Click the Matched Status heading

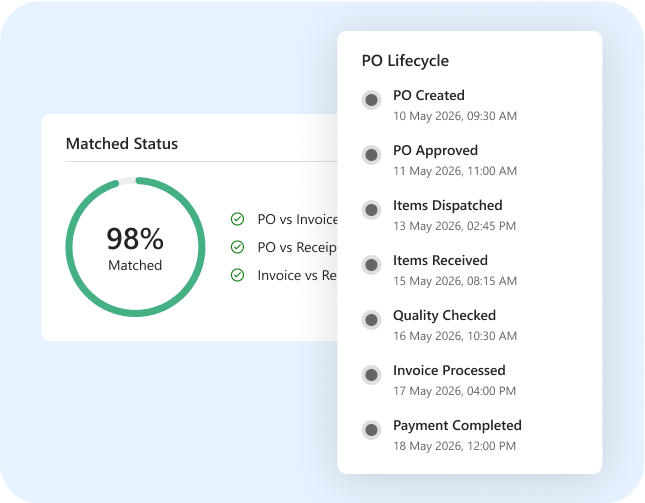tap(122, 144)
